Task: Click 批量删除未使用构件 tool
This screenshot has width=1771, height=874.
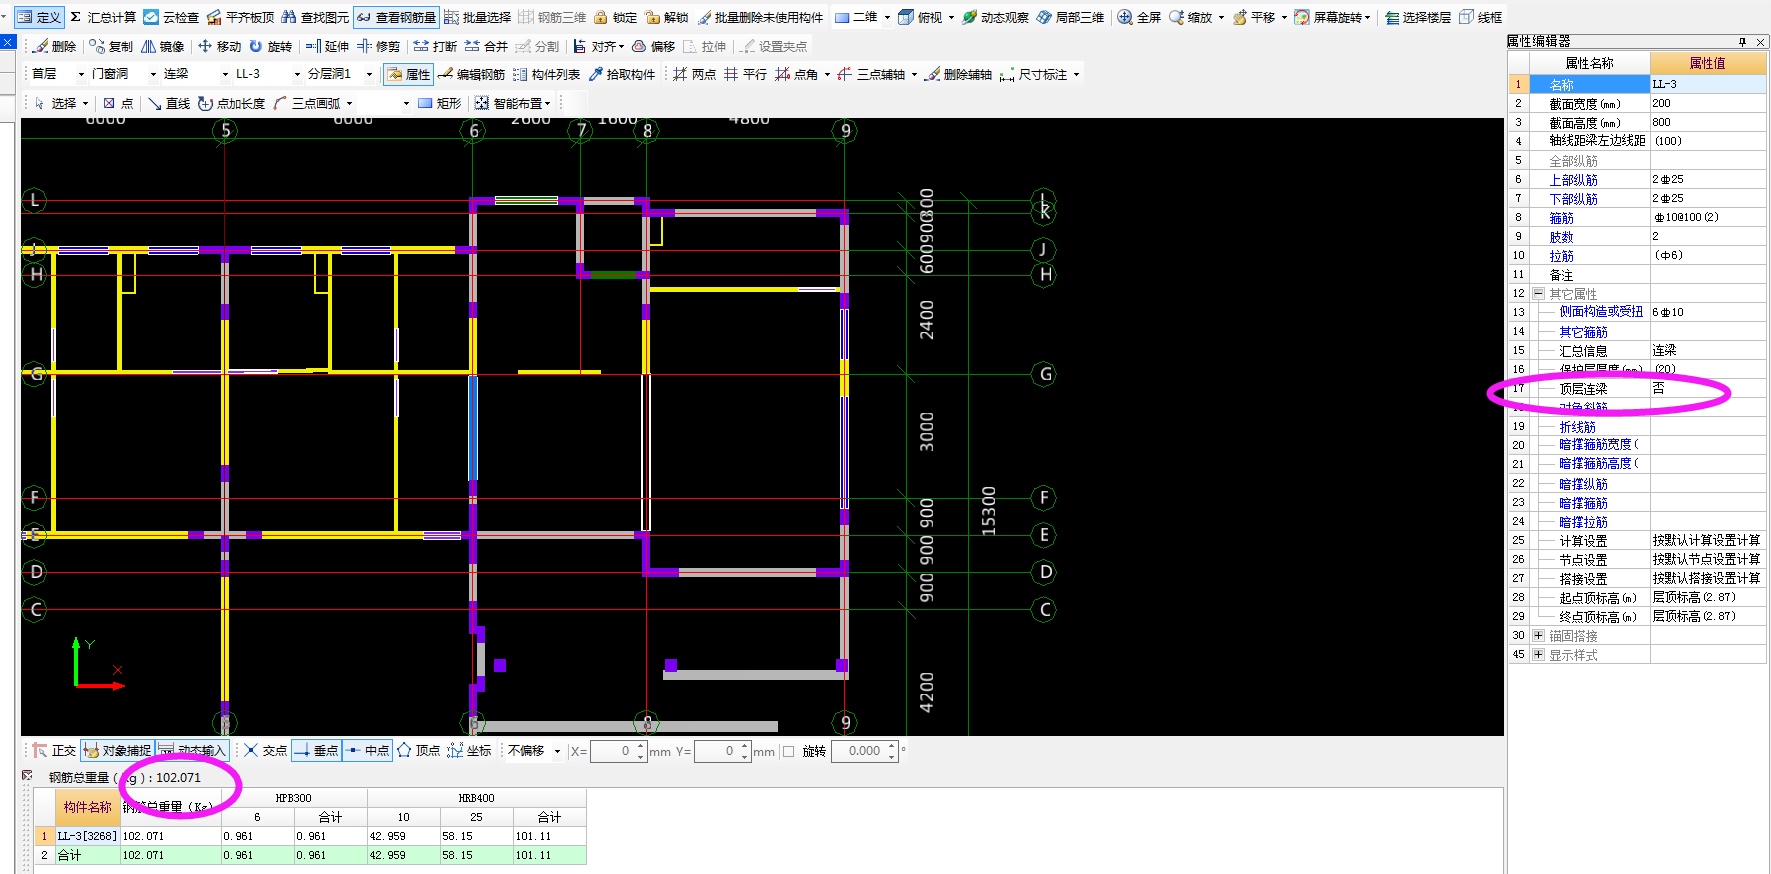Action: click(760, 17)
